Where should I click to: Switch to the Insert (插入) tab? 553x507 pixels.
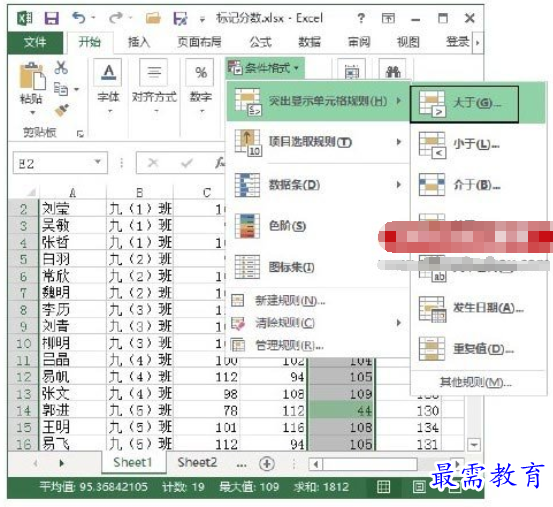coord(139,42)
